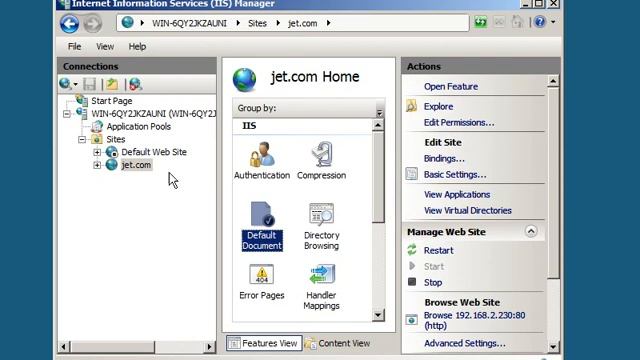This screenshot has width=640, height=360.
Task: Go back with the blue Back arrow
Action: [69, 23]
